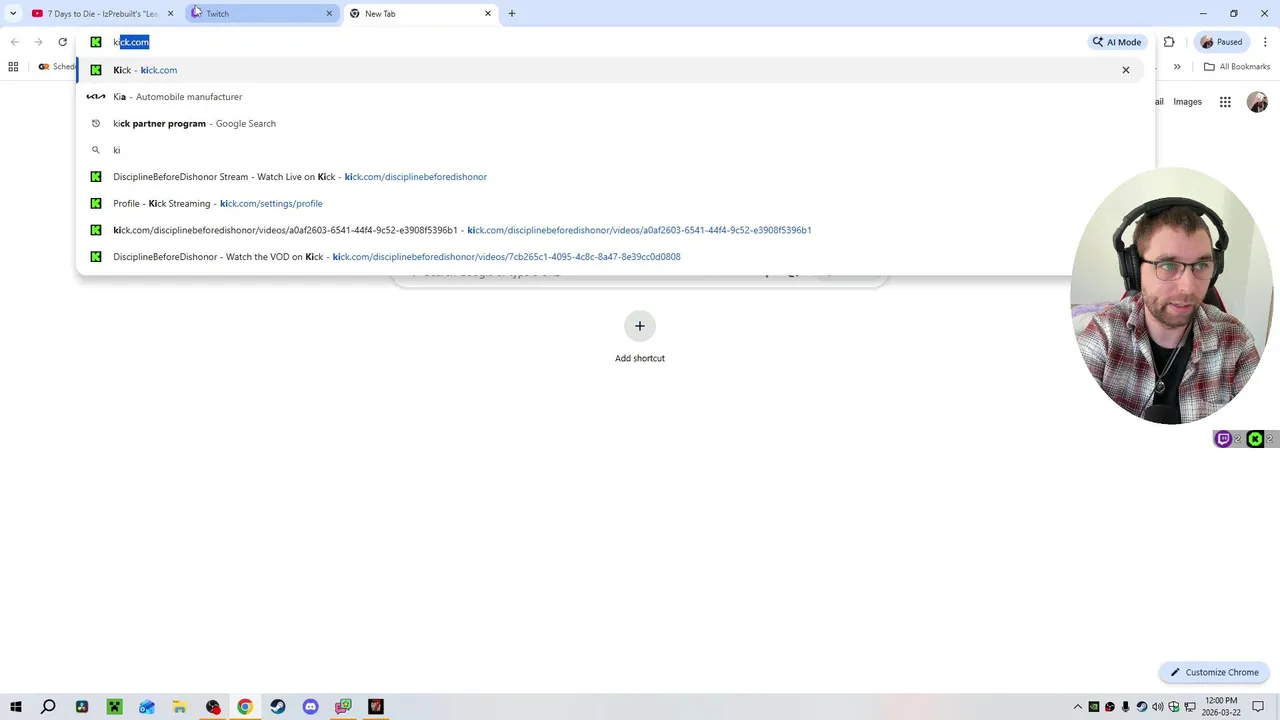Open the red-black game icon in the taskbar
1280x720 pixels.
pos(376,707)
